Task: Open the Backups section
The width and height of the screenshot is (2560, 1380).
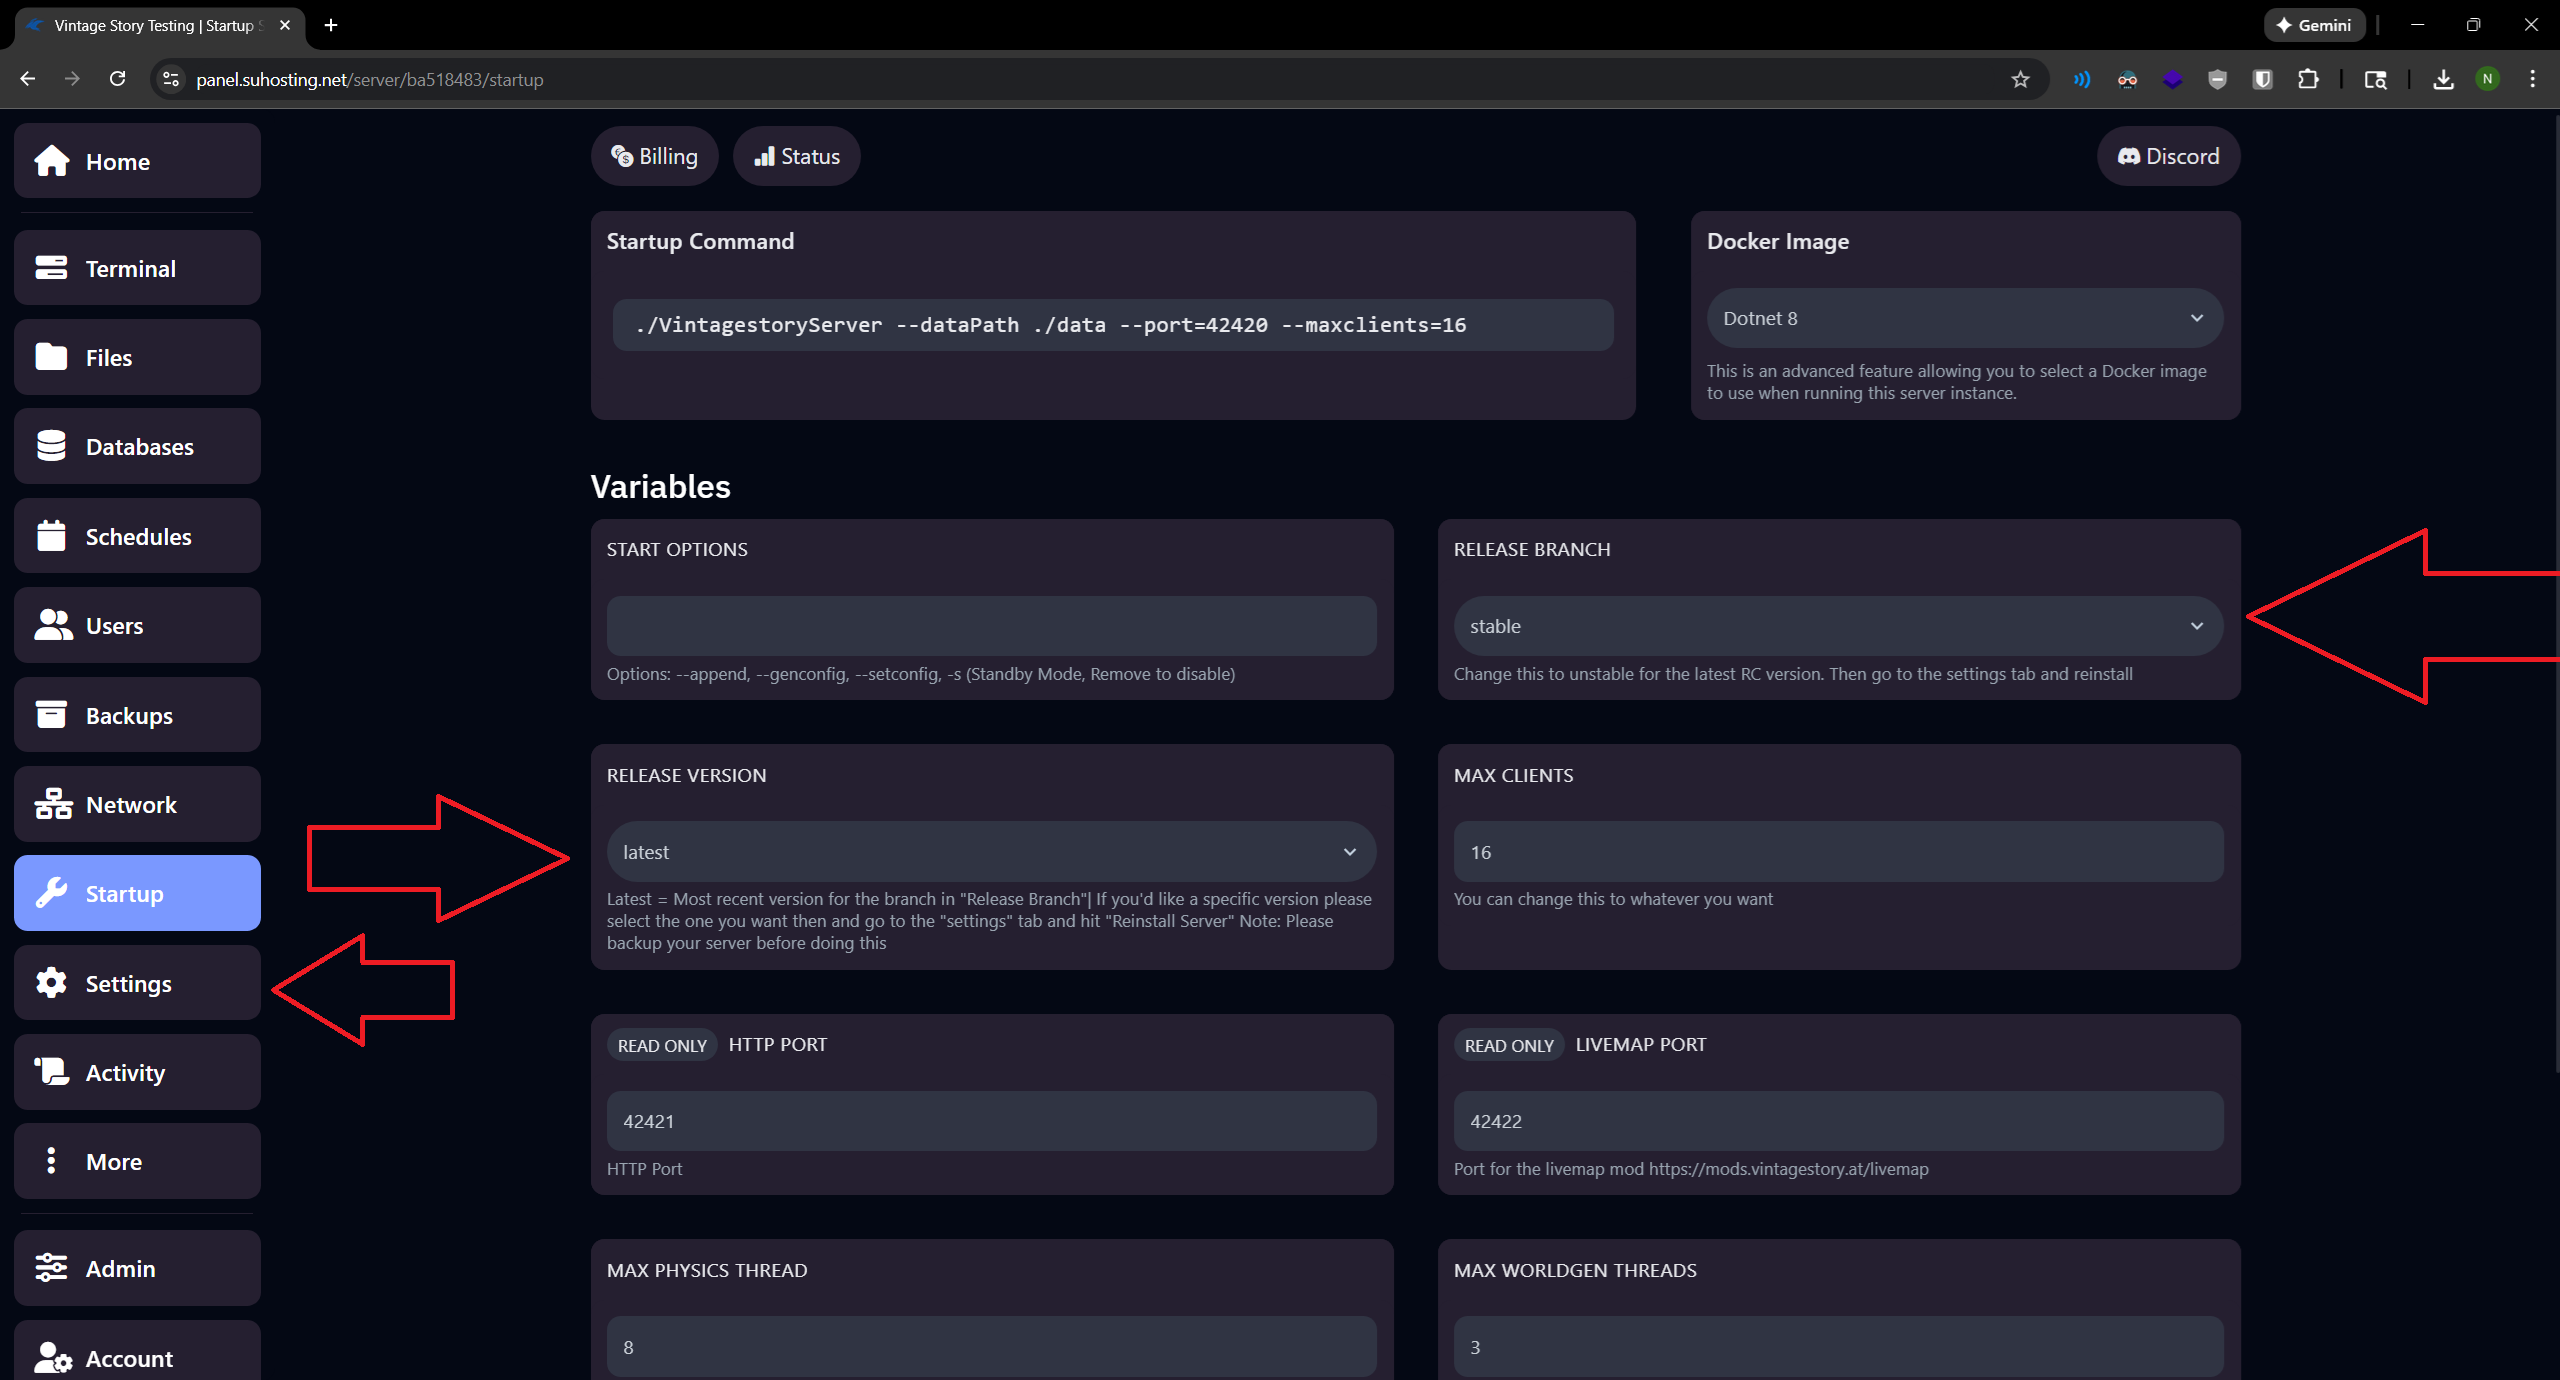Action: [137, 715]
